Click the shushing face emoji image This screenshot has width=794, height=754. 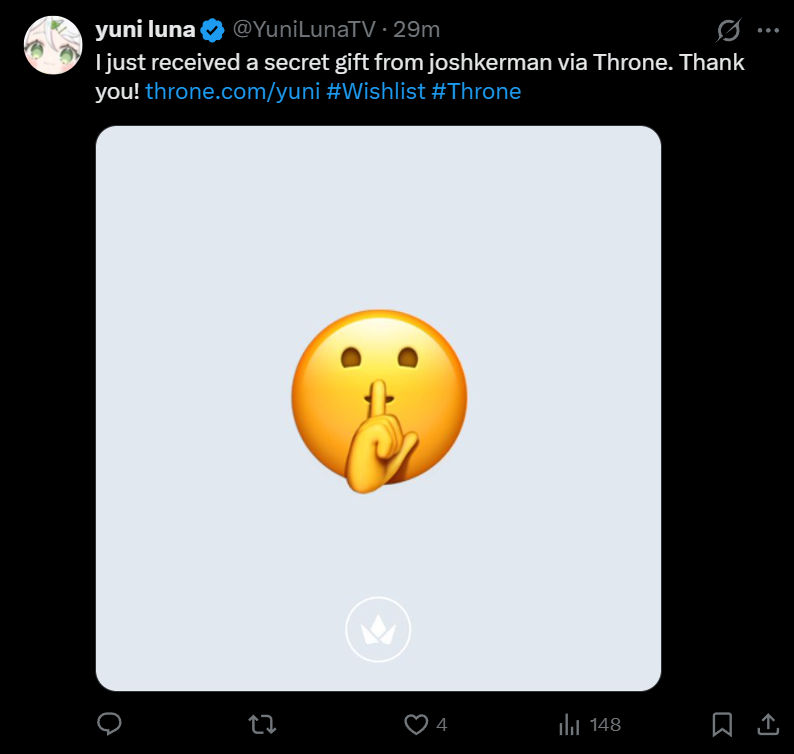(379, 400)
